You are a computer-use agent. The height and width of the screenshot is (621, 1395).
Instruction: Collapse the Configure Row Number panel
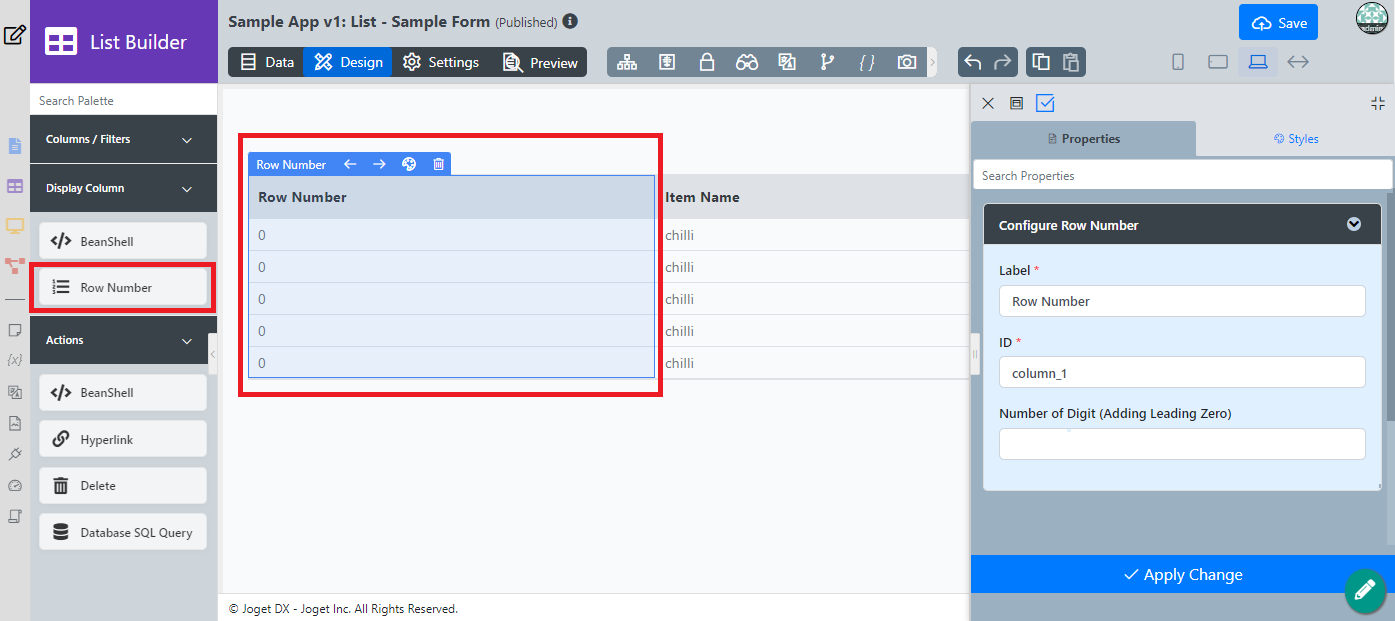click(1353, 224)
